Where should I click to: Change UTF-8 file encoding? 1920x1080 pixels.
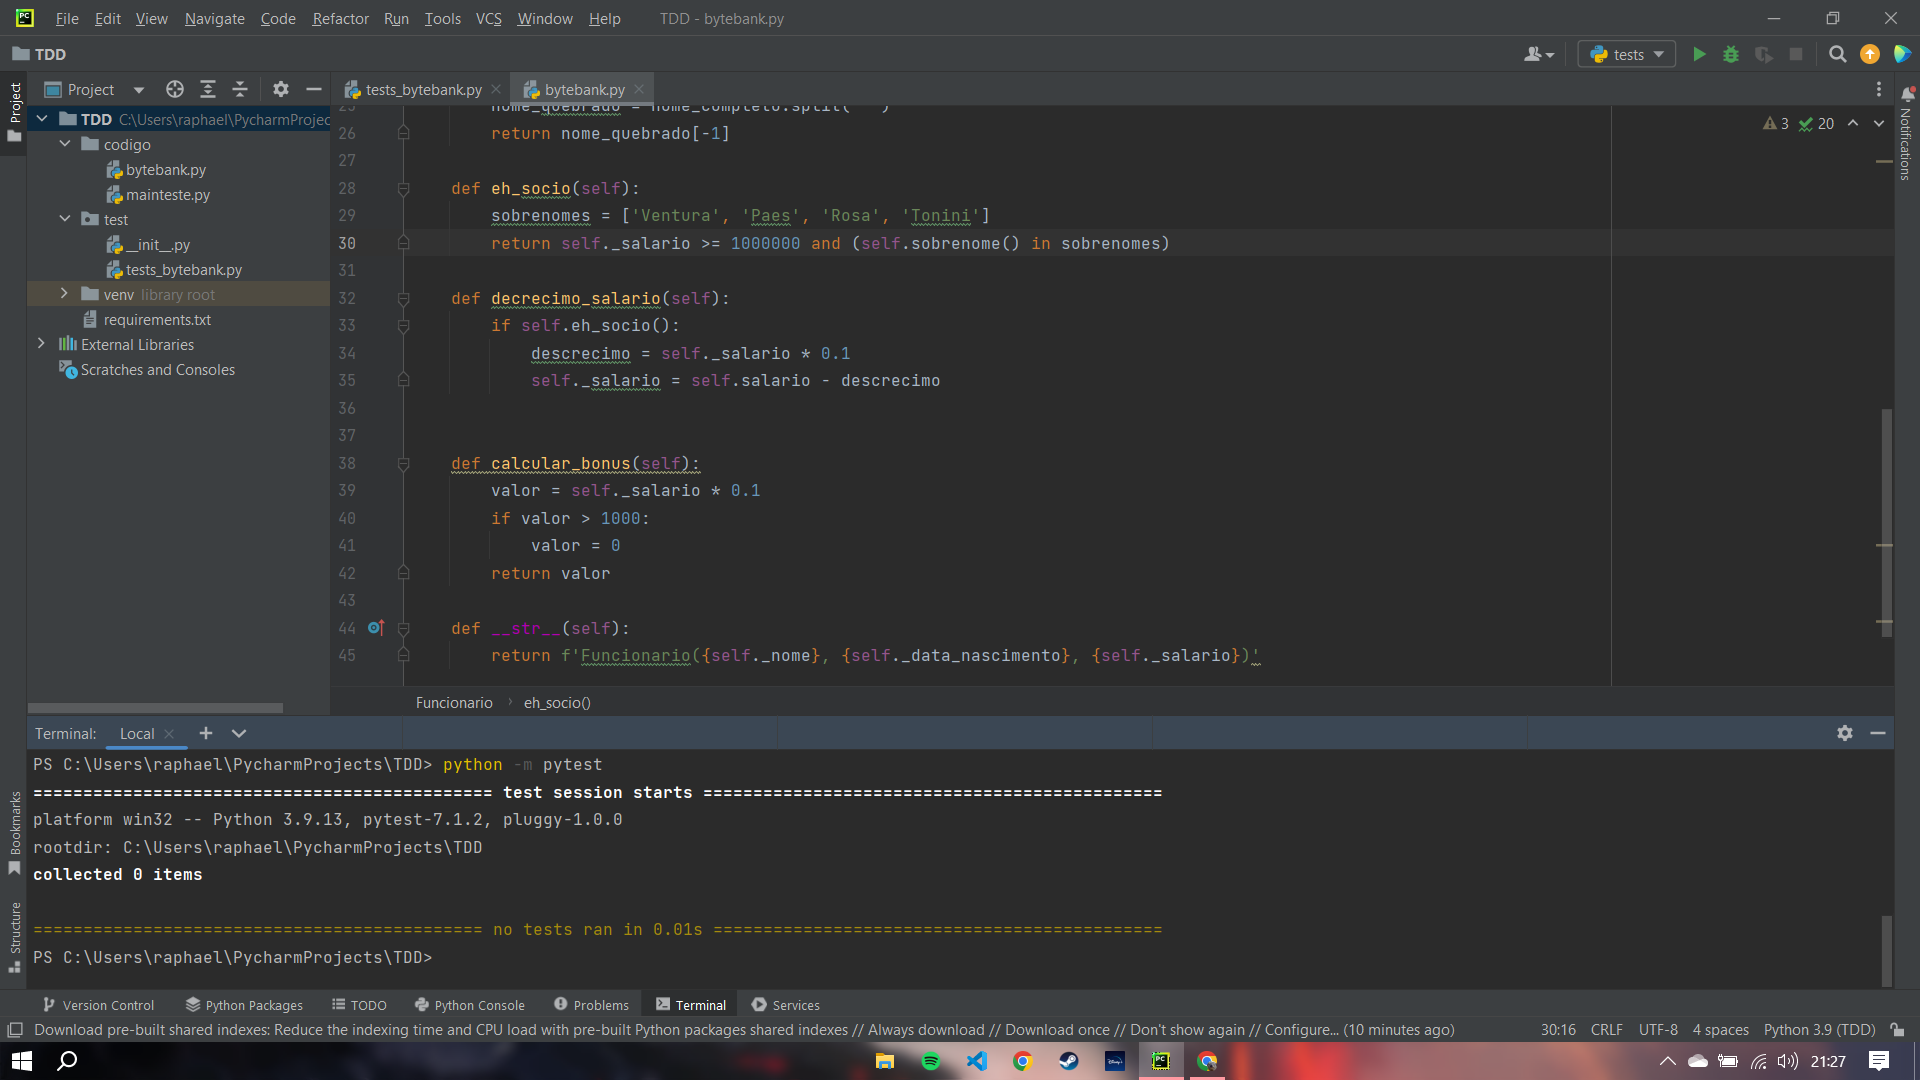pyautogui.click(x=1658, y=1030)
